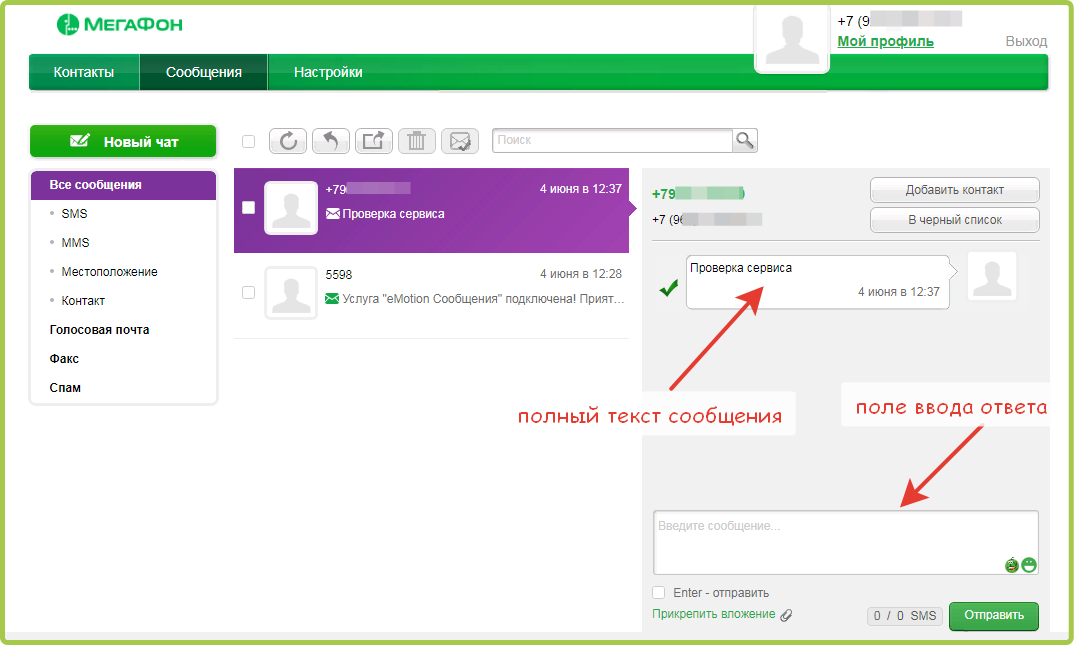Click the green checkmark delivery status icon
This screenshot has height=645, width=1074.
(669, 288)
